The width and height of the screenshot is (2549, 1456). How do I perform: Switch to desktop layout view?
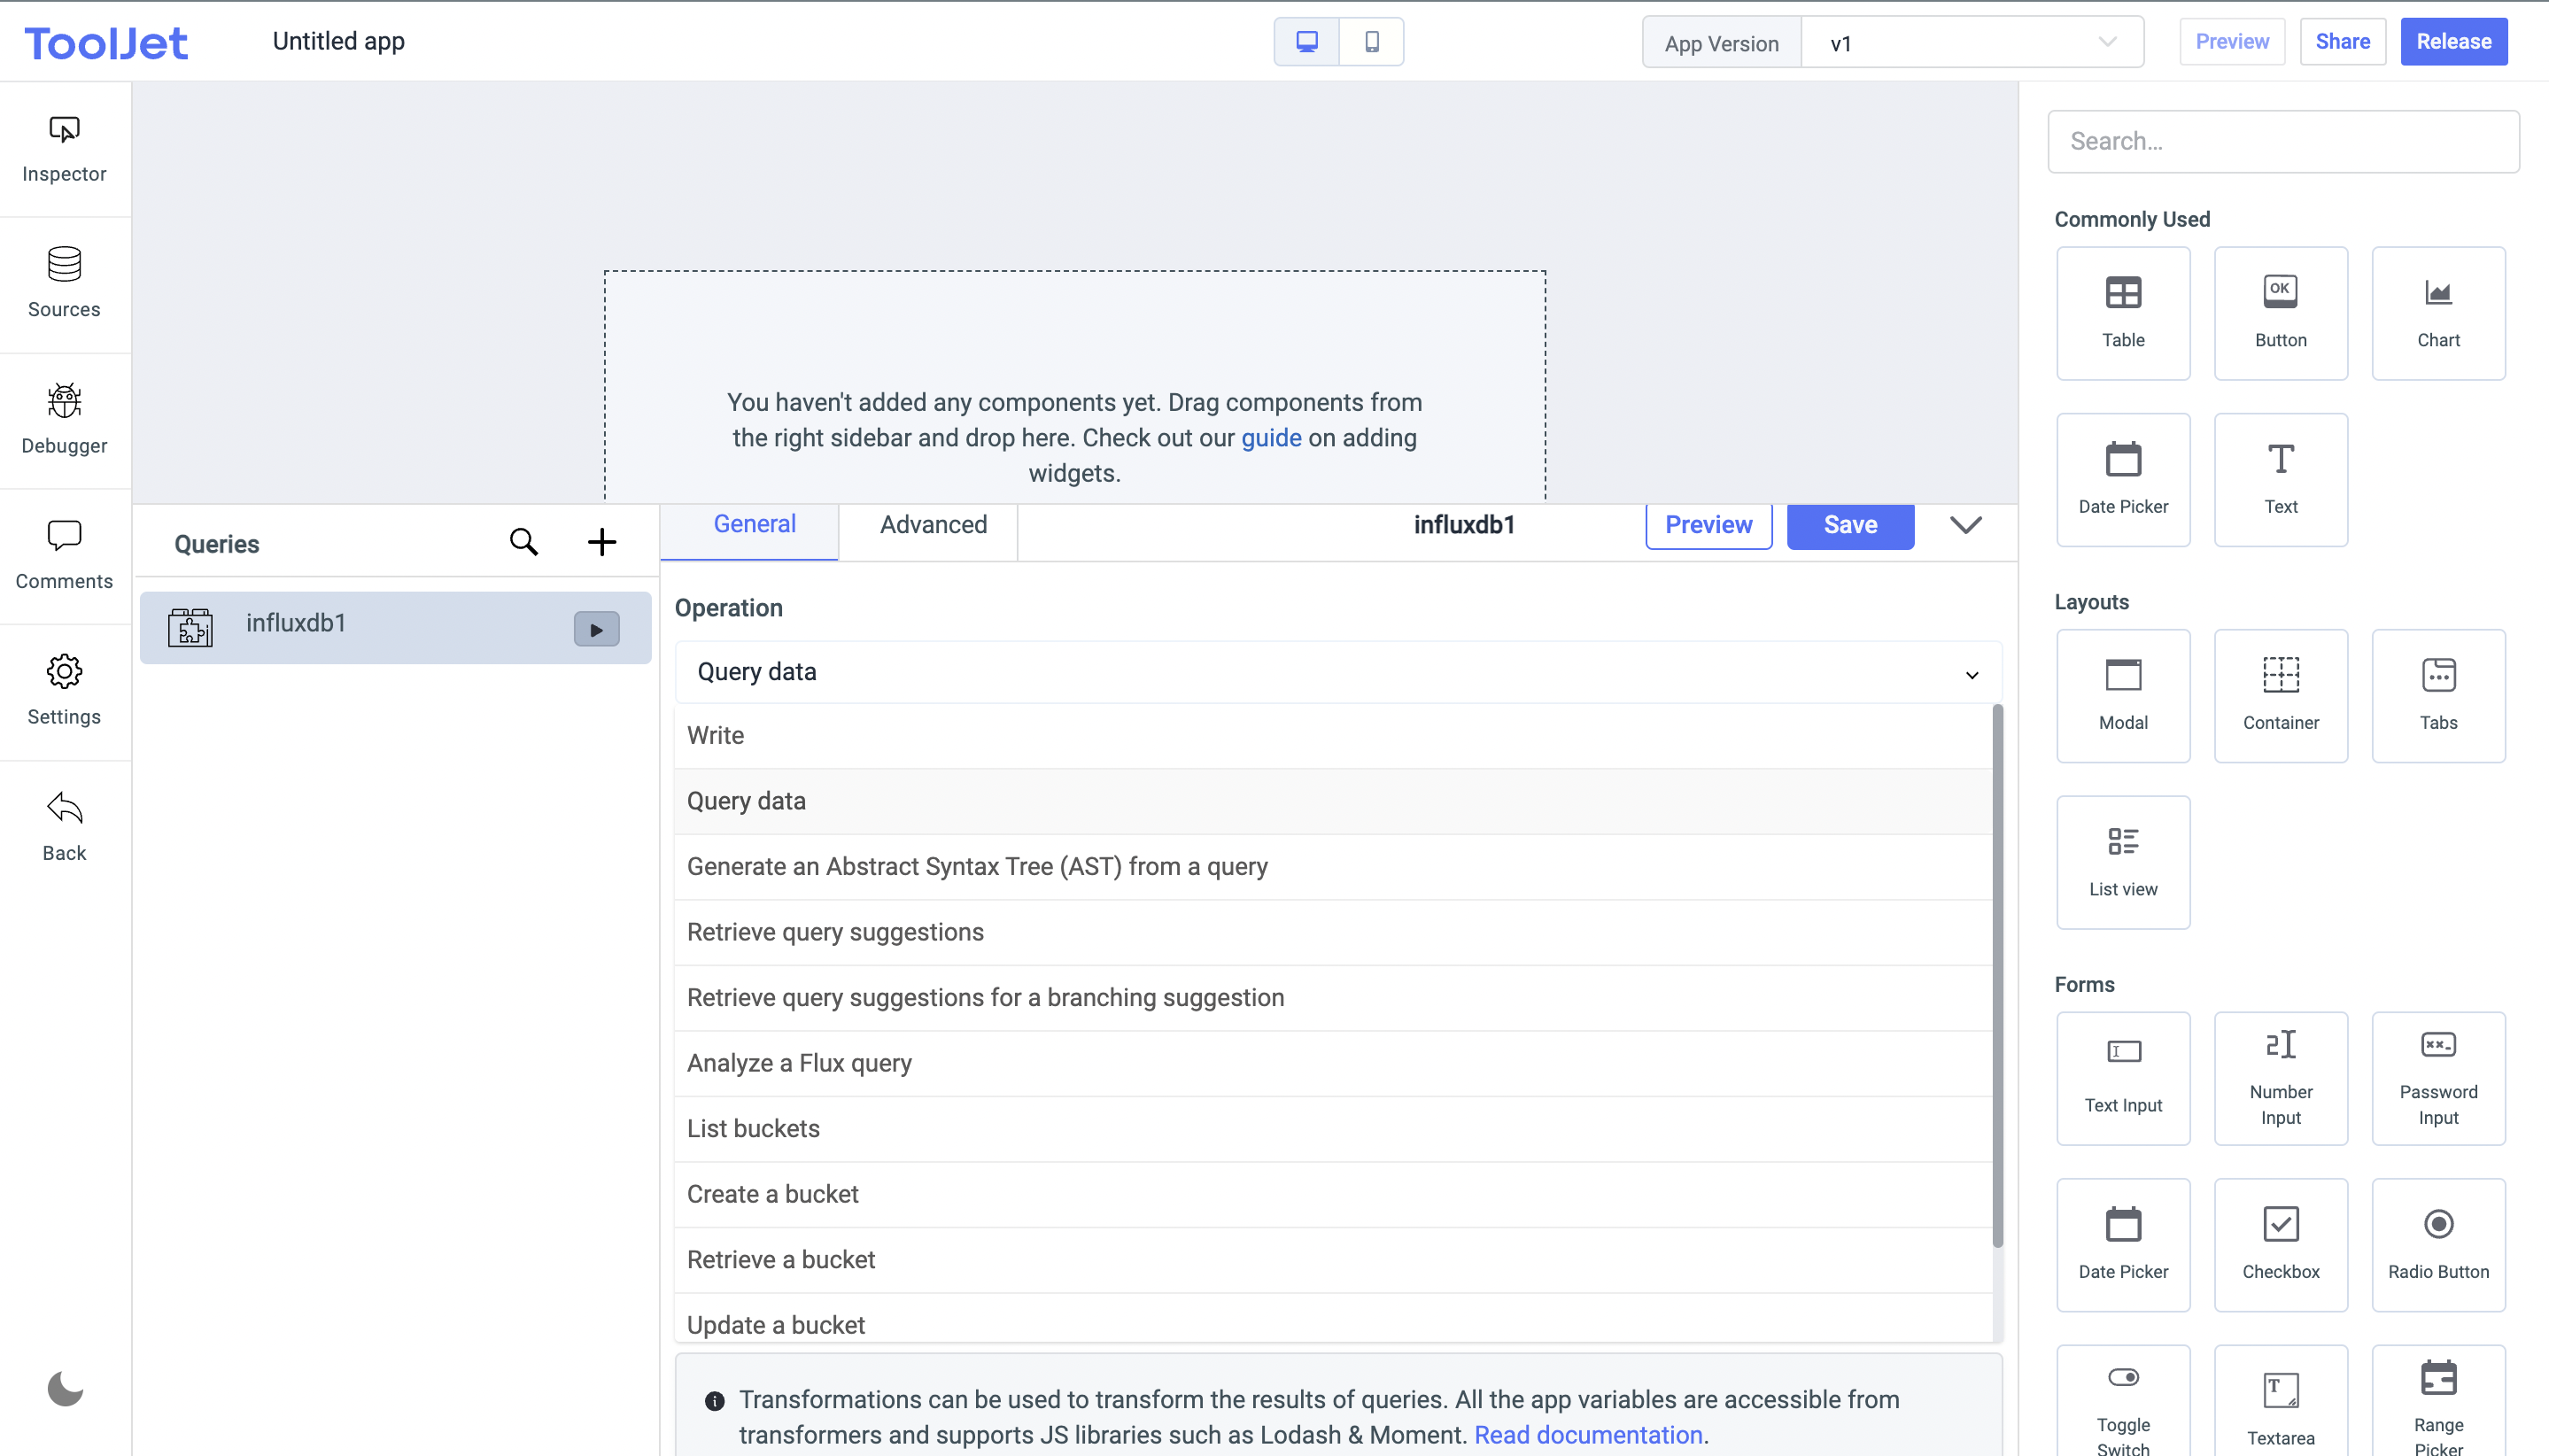click(x=1306, y=42)
